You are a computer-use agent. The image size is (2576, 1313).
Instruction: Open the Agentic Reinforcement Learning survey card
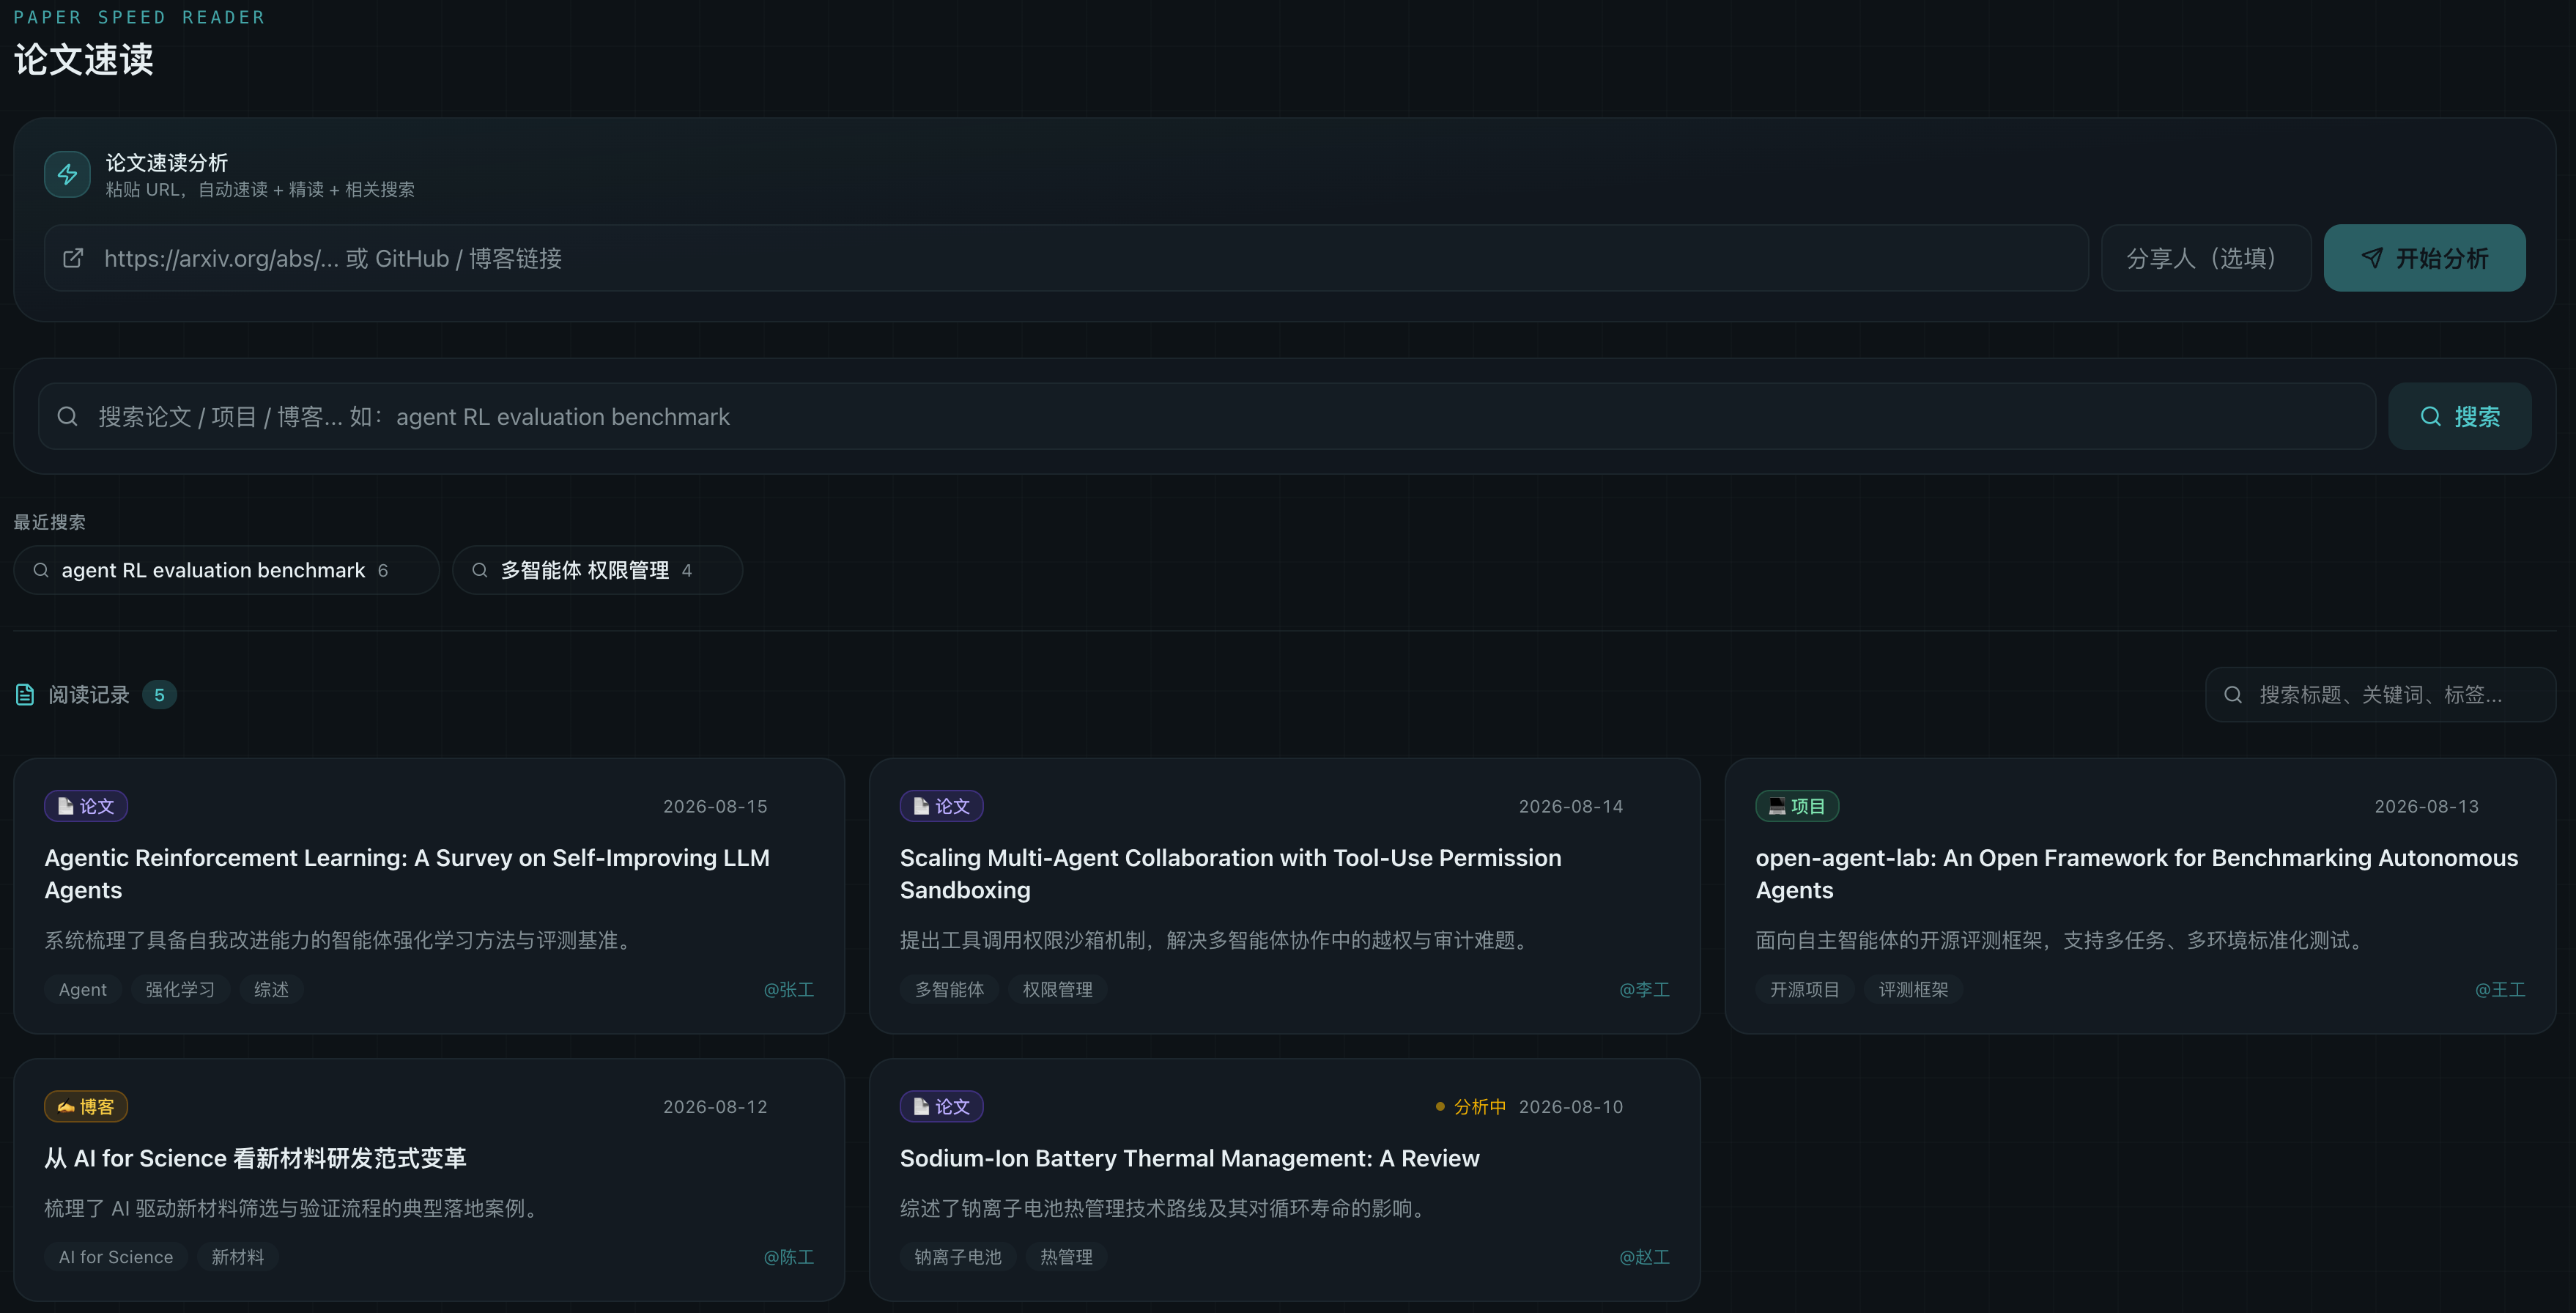pos(429,896)
